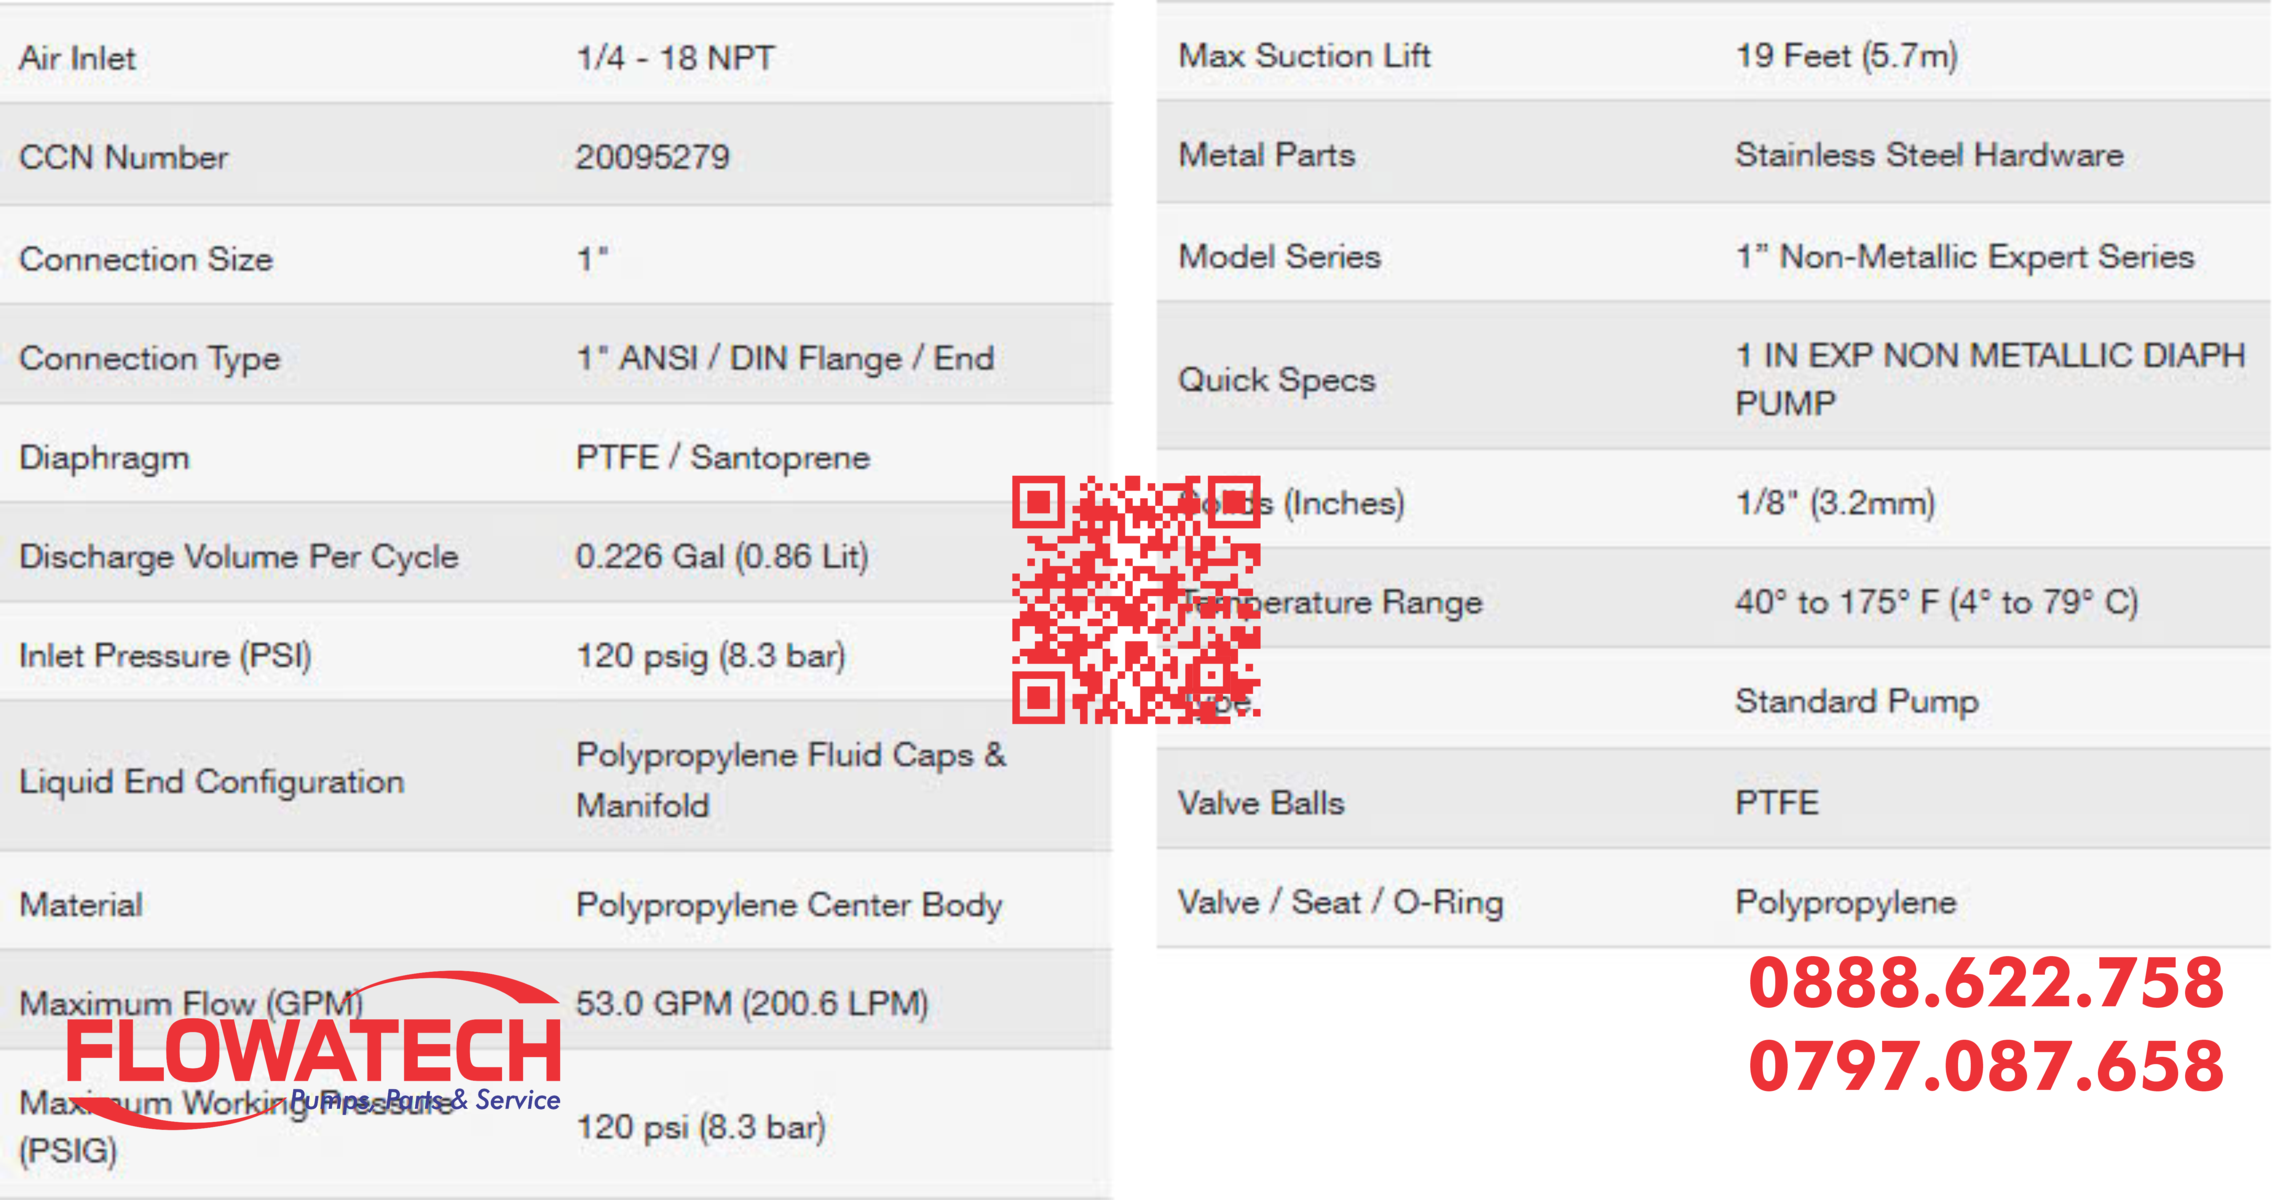This screenshot has width=2273, height=1200.
Task: Click the Polypropylene Center Body value
Action: pos(789,905)
